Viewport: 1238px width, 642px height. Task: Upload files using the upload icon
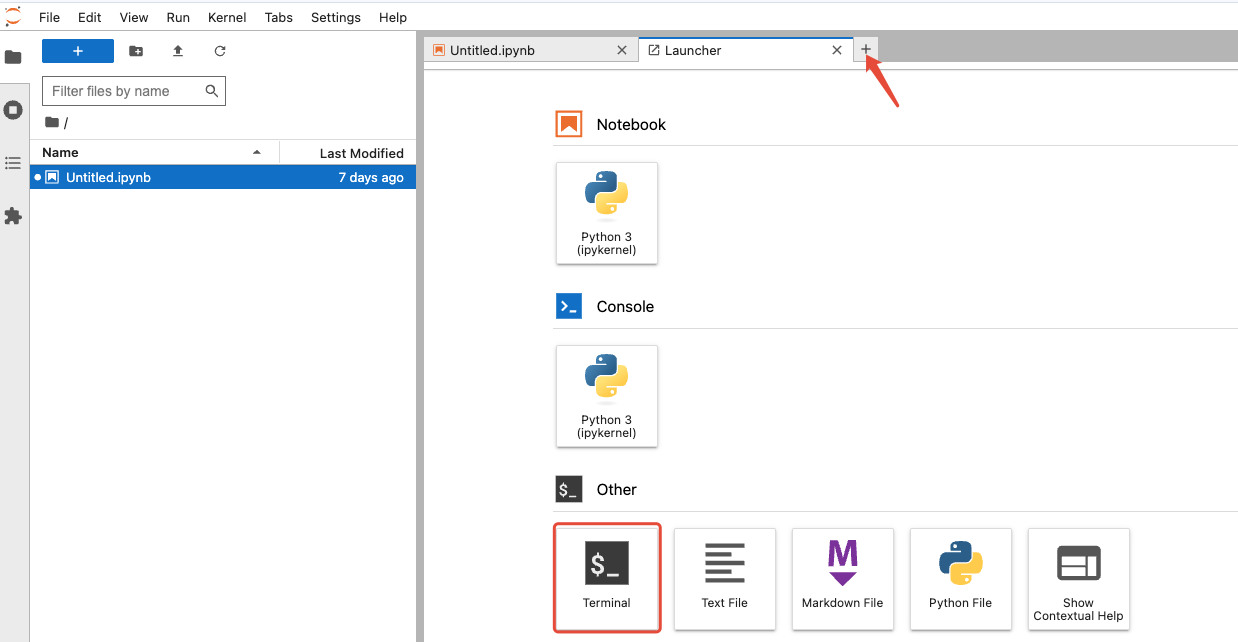tap(178, 51)
